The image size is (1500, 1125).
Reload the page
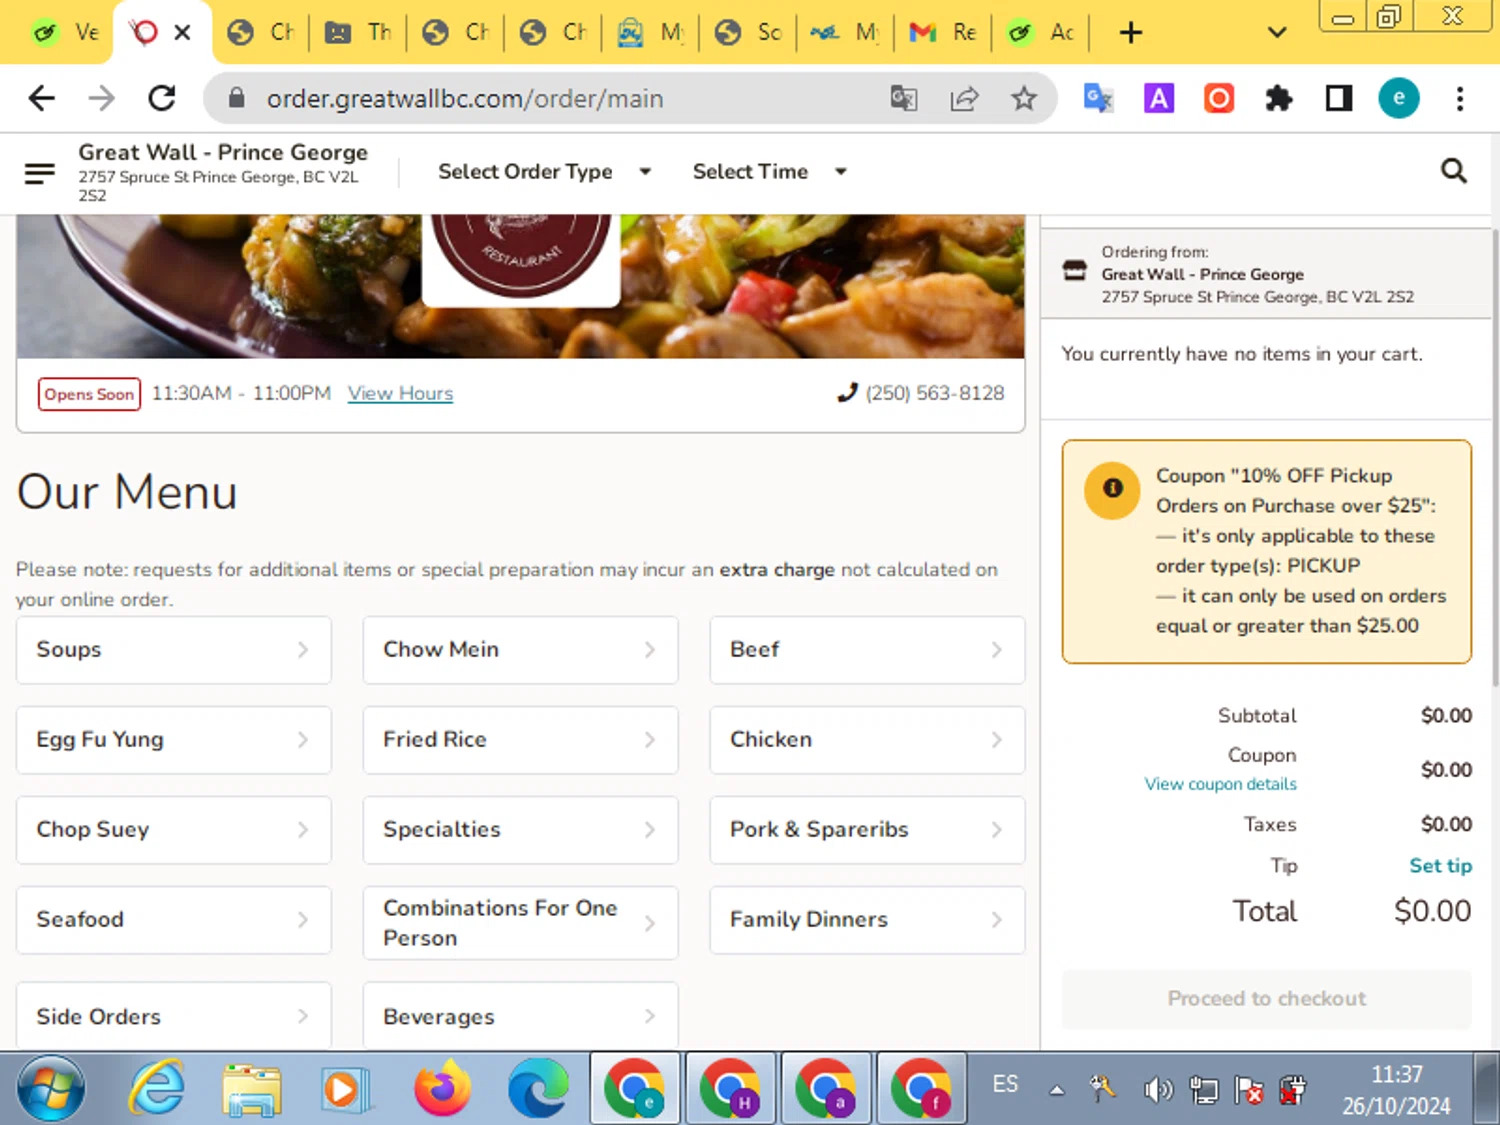pos(162,98)
